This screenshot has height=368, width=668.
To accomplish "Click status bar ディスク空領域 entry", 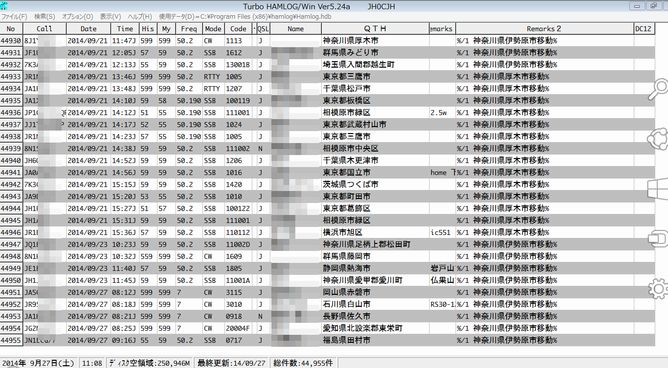I will (149, 363).
